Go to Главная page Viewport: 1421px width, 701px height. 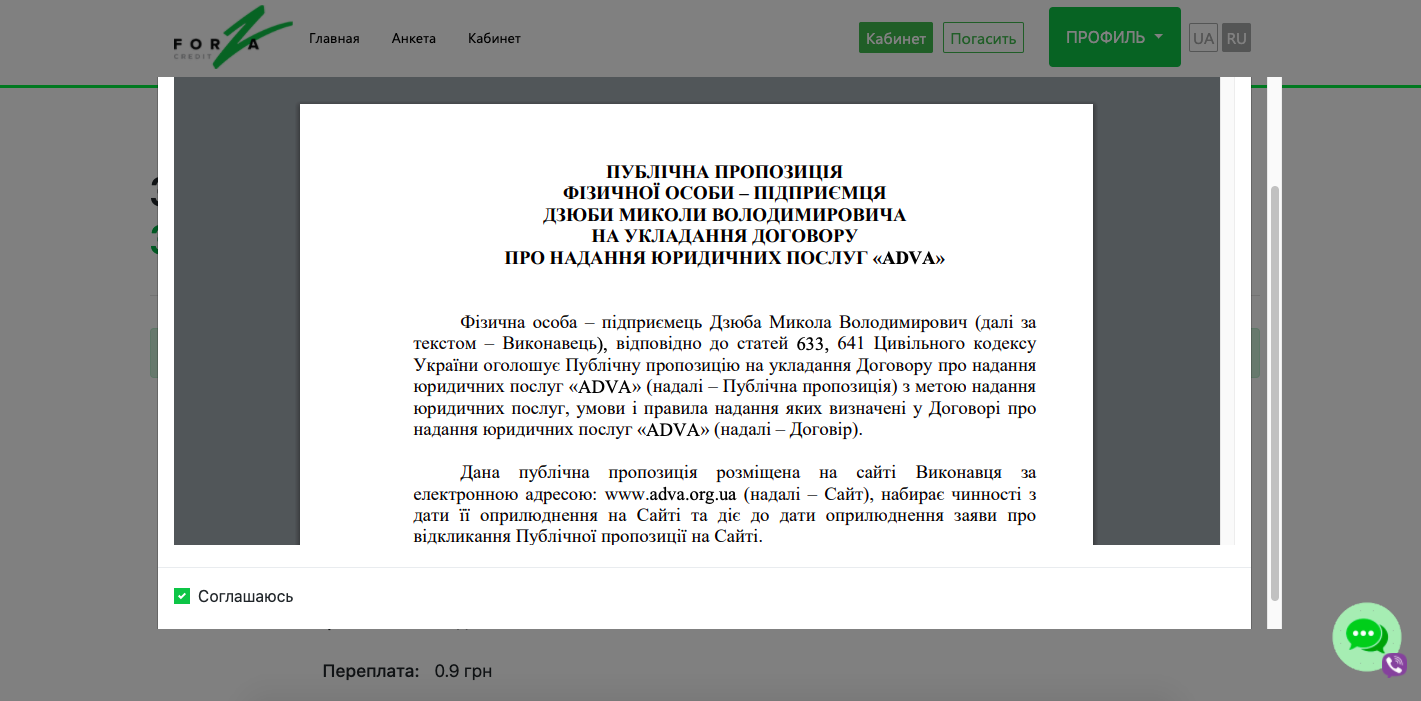point(334,38)
